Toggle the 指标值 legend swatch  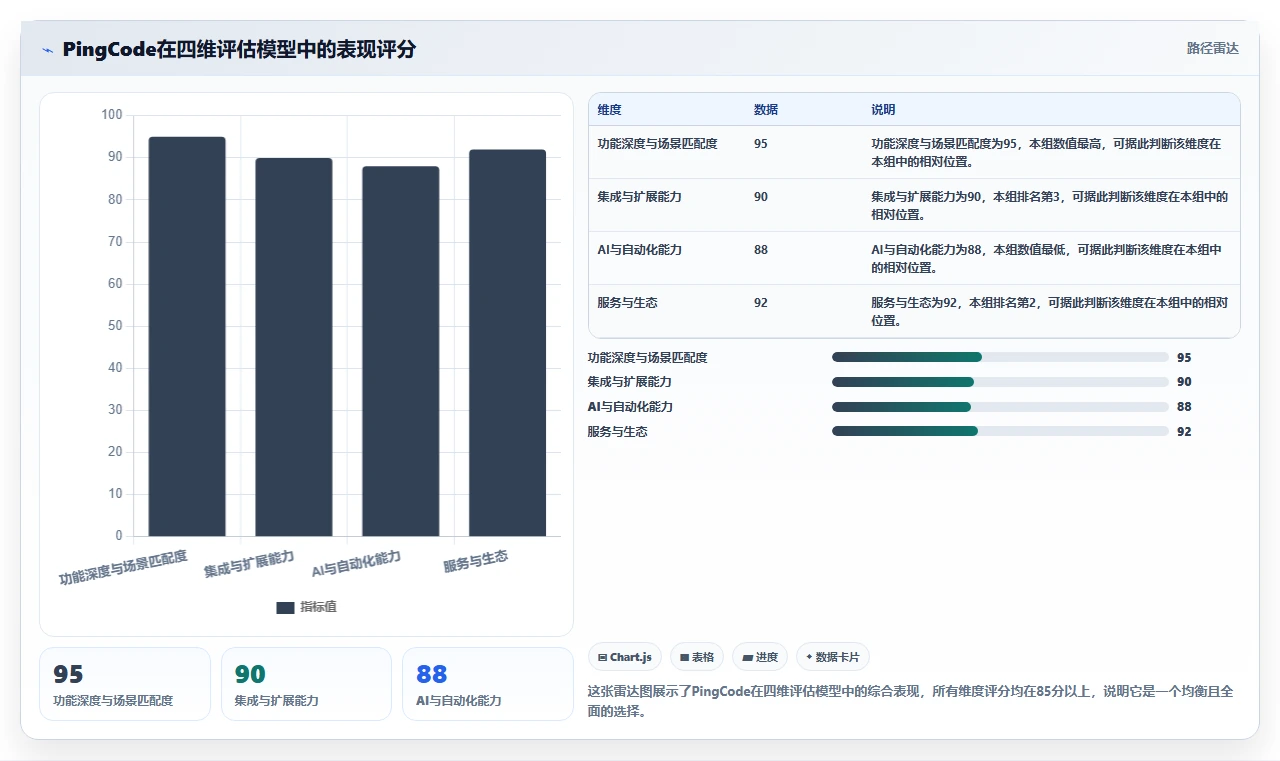(x=285, y=607)
